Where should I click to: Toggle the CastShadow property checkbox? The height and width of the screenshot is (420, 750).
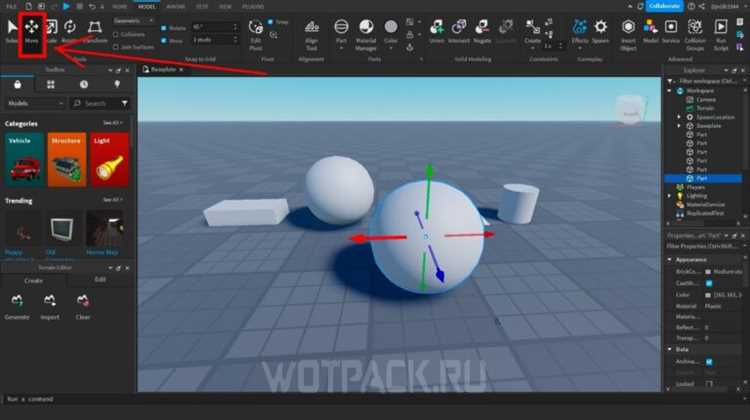tap(709, 284)
